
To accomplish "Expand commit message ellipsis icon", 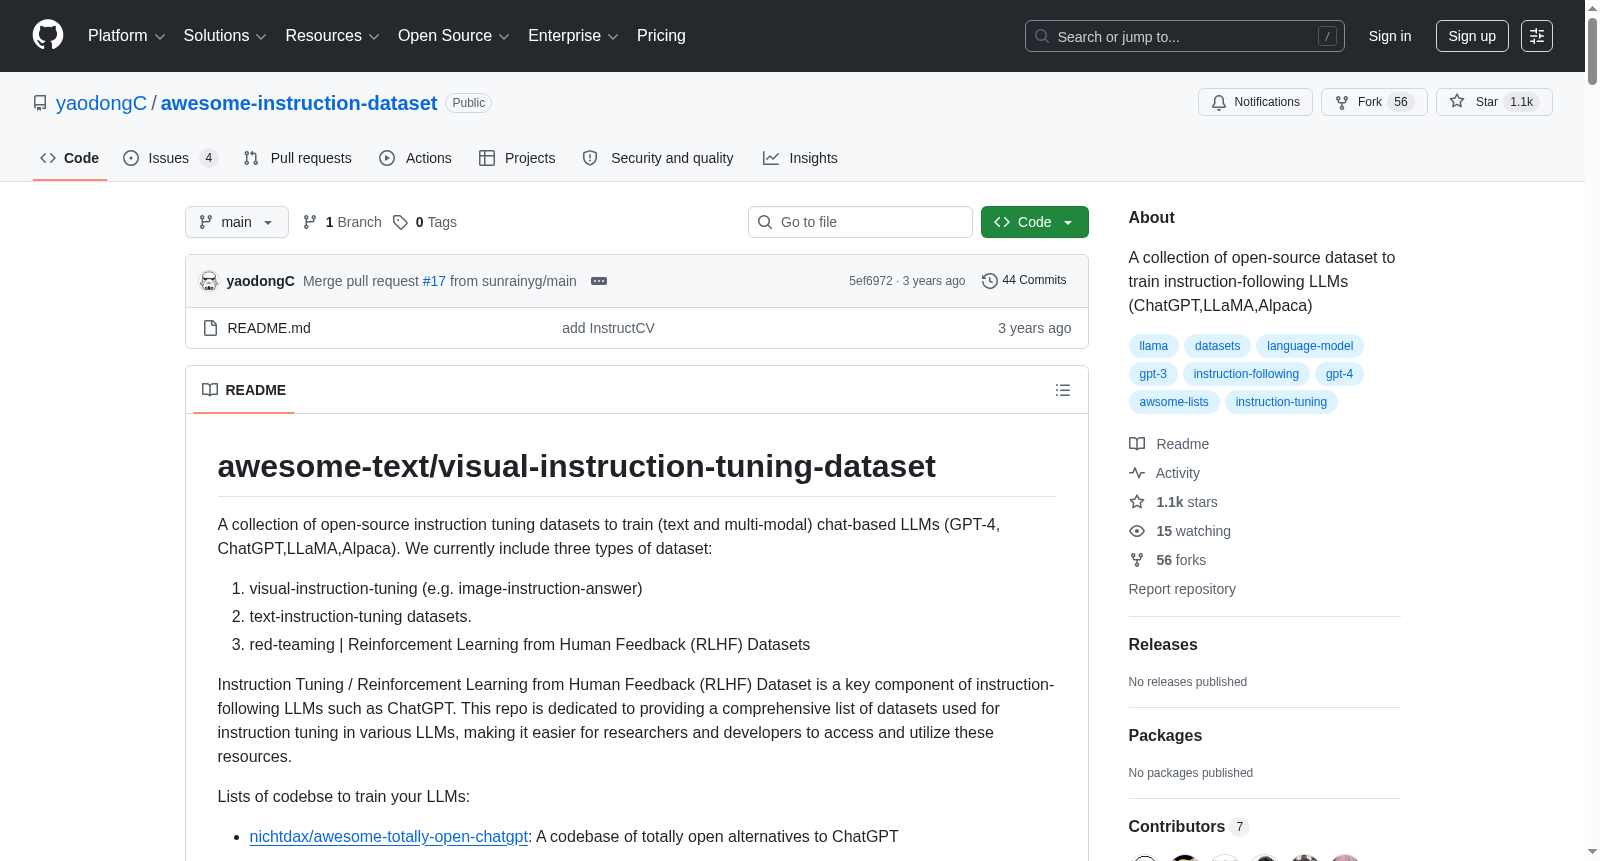I will tap(599, 281).
